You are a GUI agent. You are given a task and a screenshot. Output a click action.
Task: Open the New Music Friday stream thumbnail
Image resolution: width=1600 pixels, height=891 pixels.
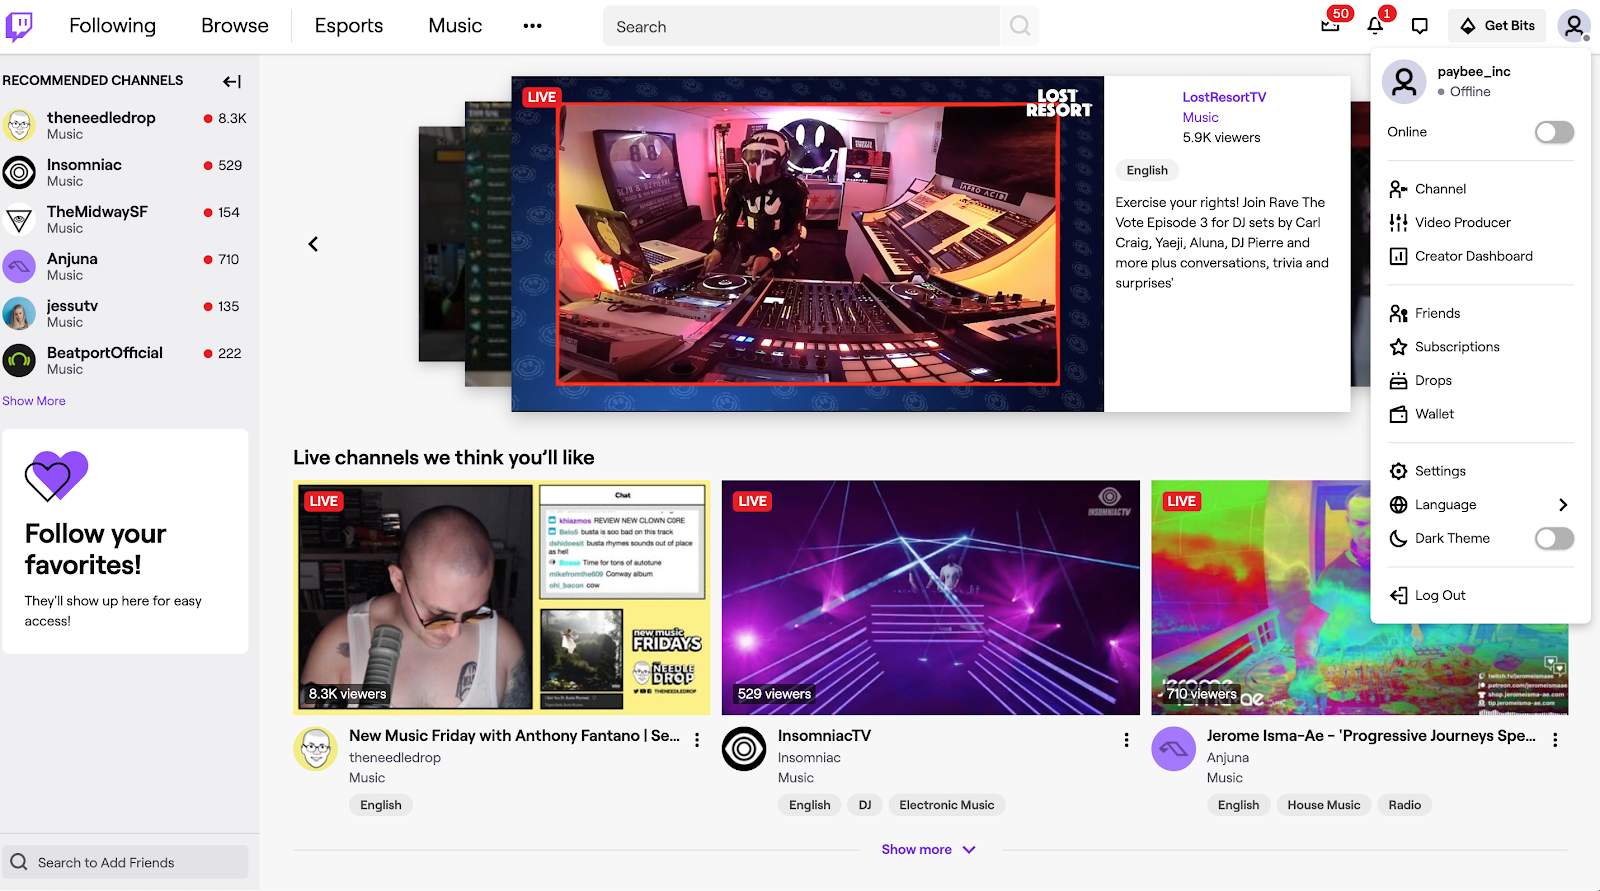pos(502,598)
